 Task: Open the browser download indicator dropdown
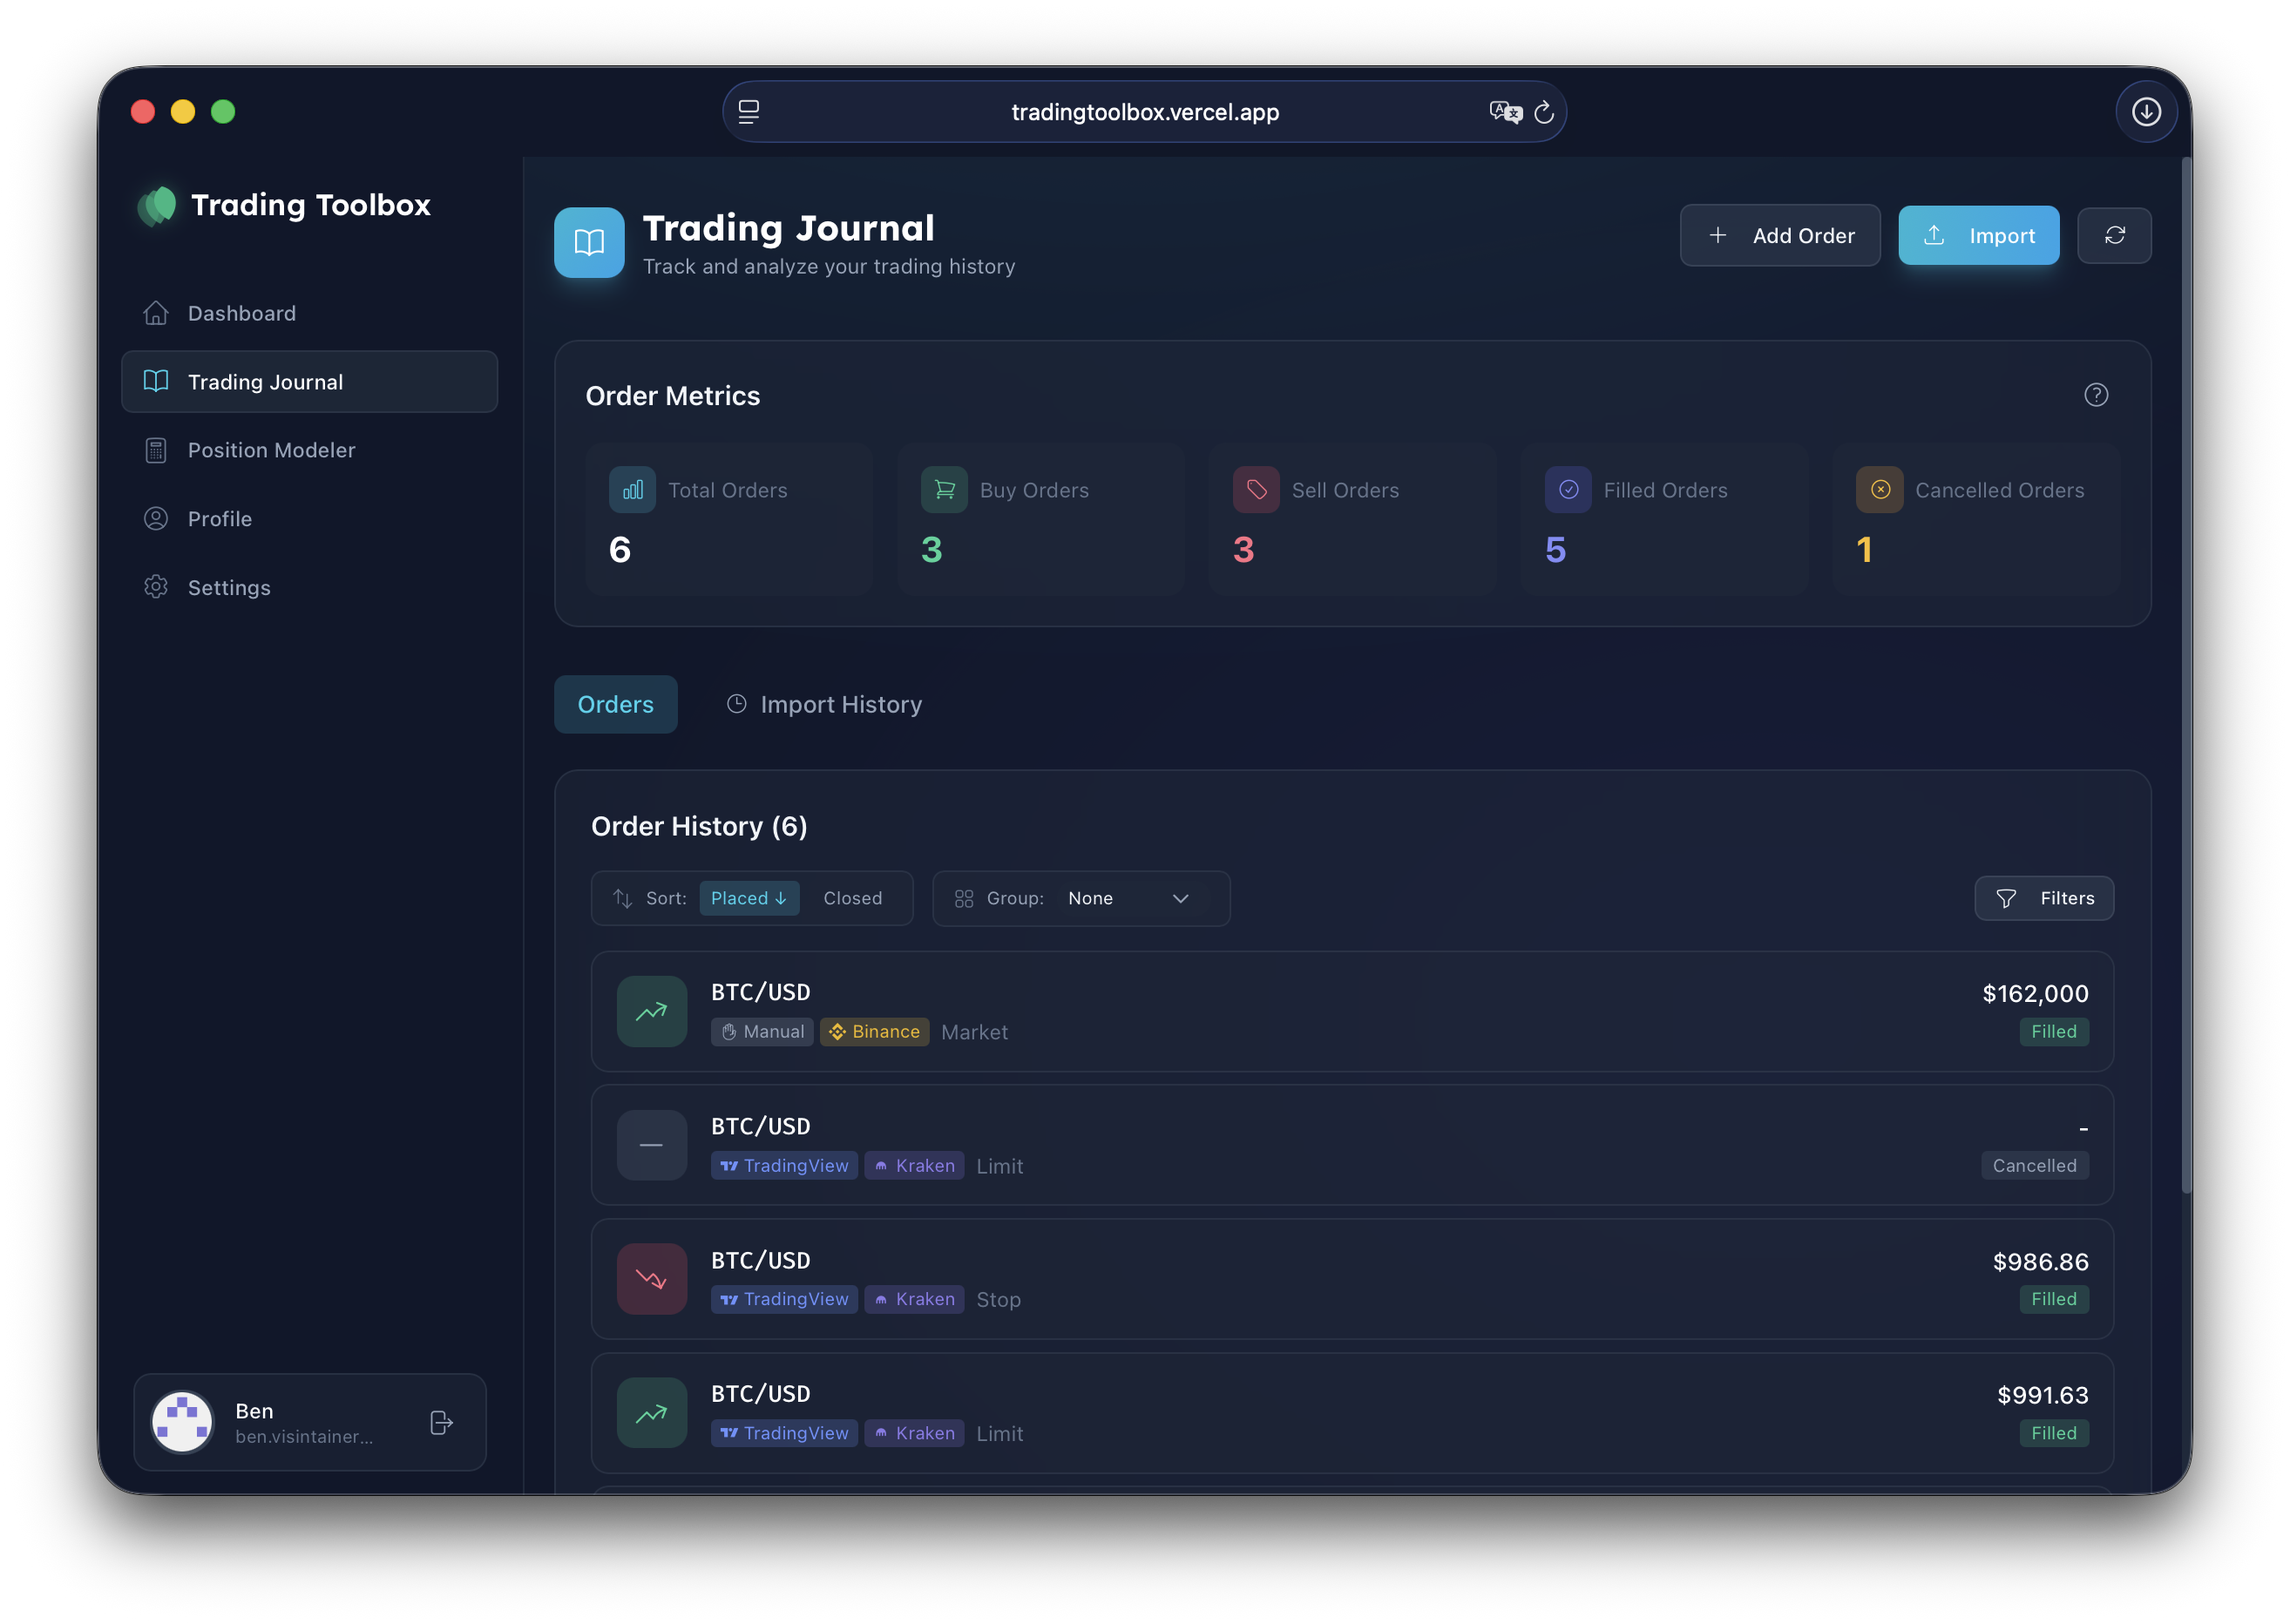(x=2146, y=111)
